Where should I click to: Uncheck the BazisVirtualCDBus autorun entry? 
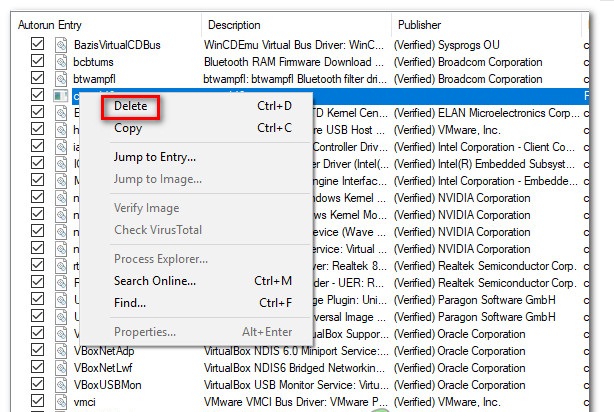pos(38,44)
